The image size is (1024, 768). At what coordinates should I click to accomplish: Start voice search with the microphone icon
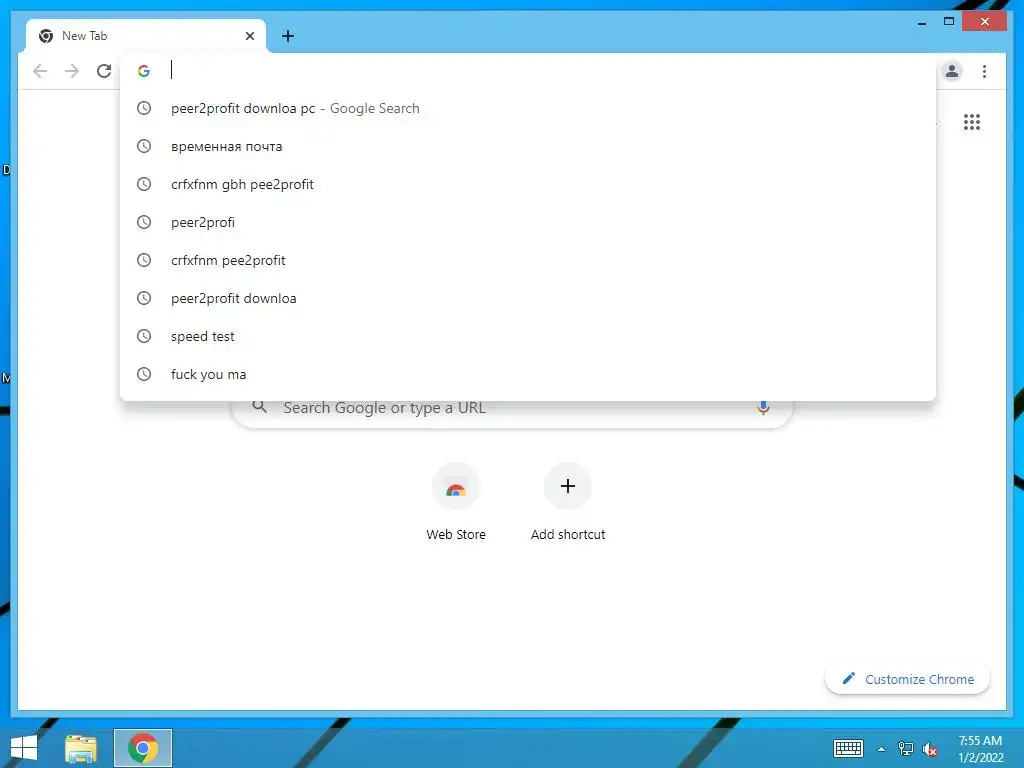[x=763, y=408]
